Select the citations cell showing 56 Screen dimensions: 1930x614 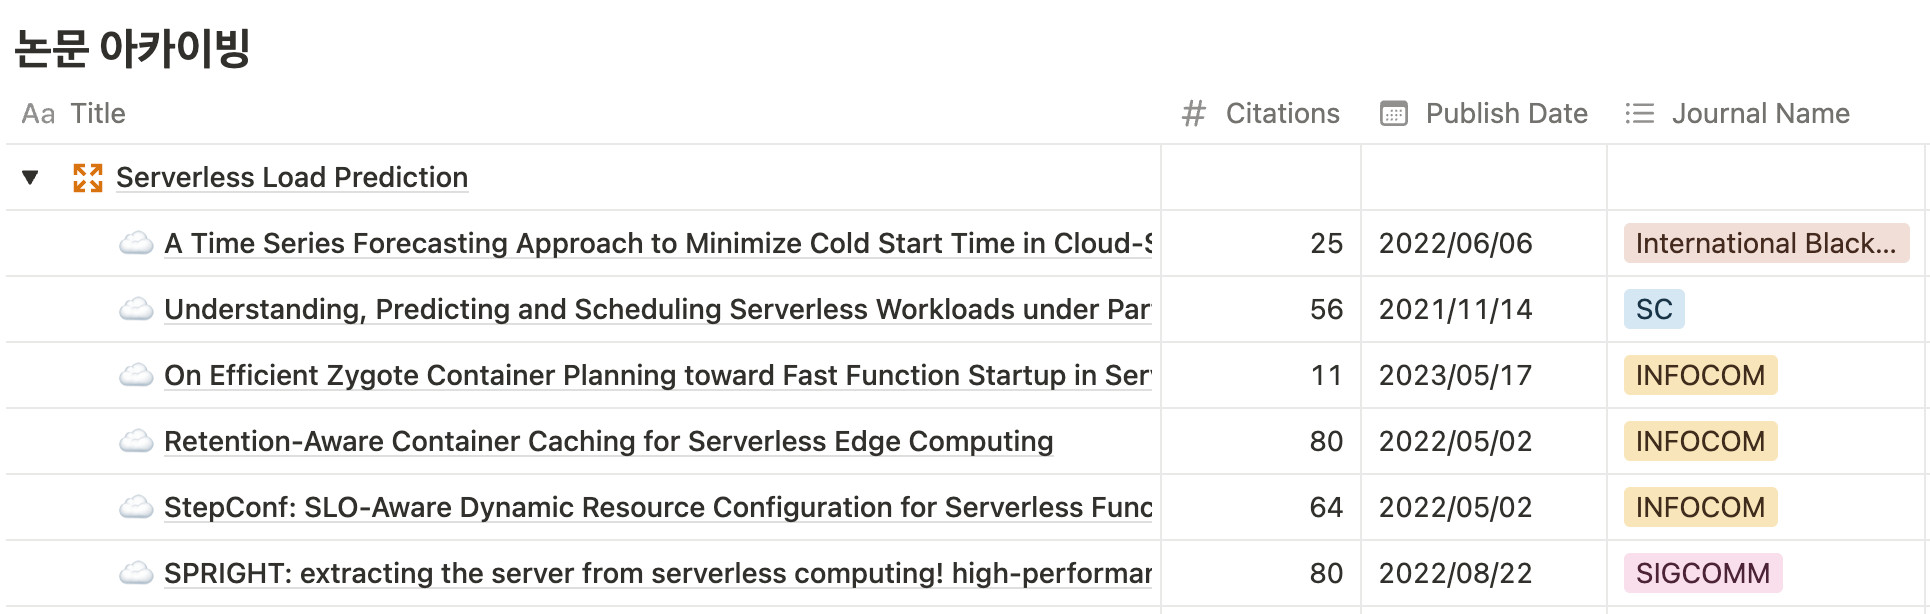pyautogui.click(x=1261, y=309)
